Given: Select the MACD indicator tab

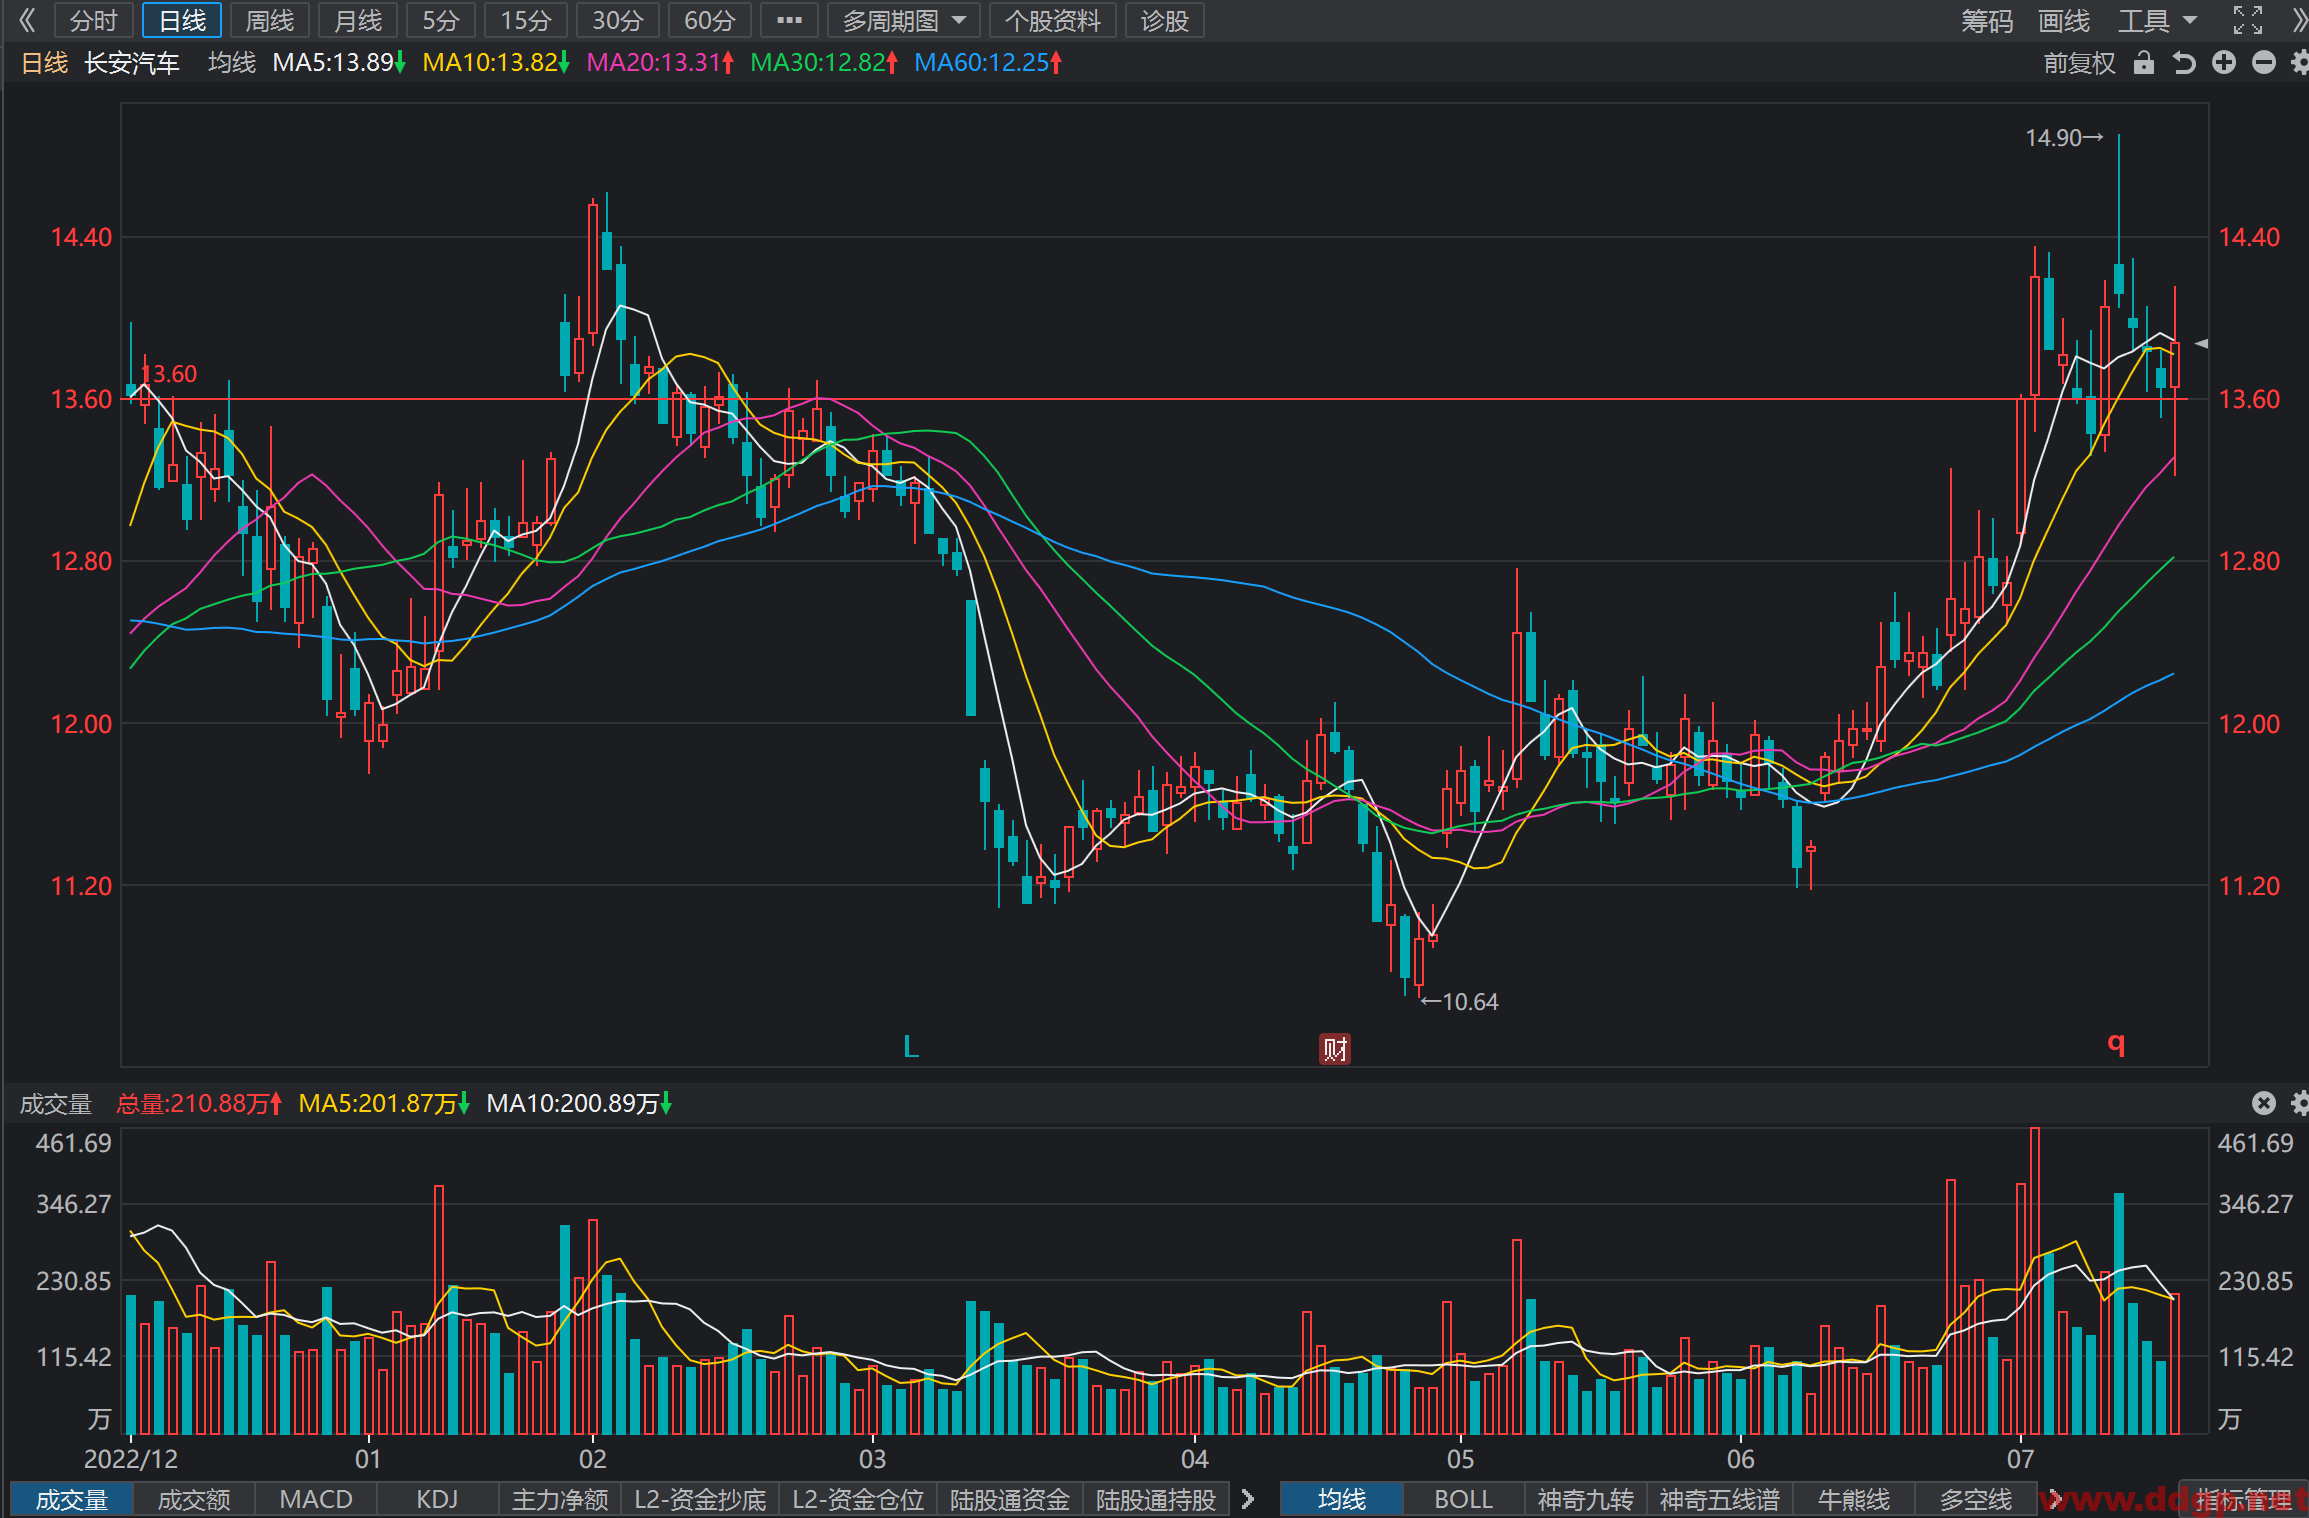Looking at the screenshot, I should point(316,1499).
